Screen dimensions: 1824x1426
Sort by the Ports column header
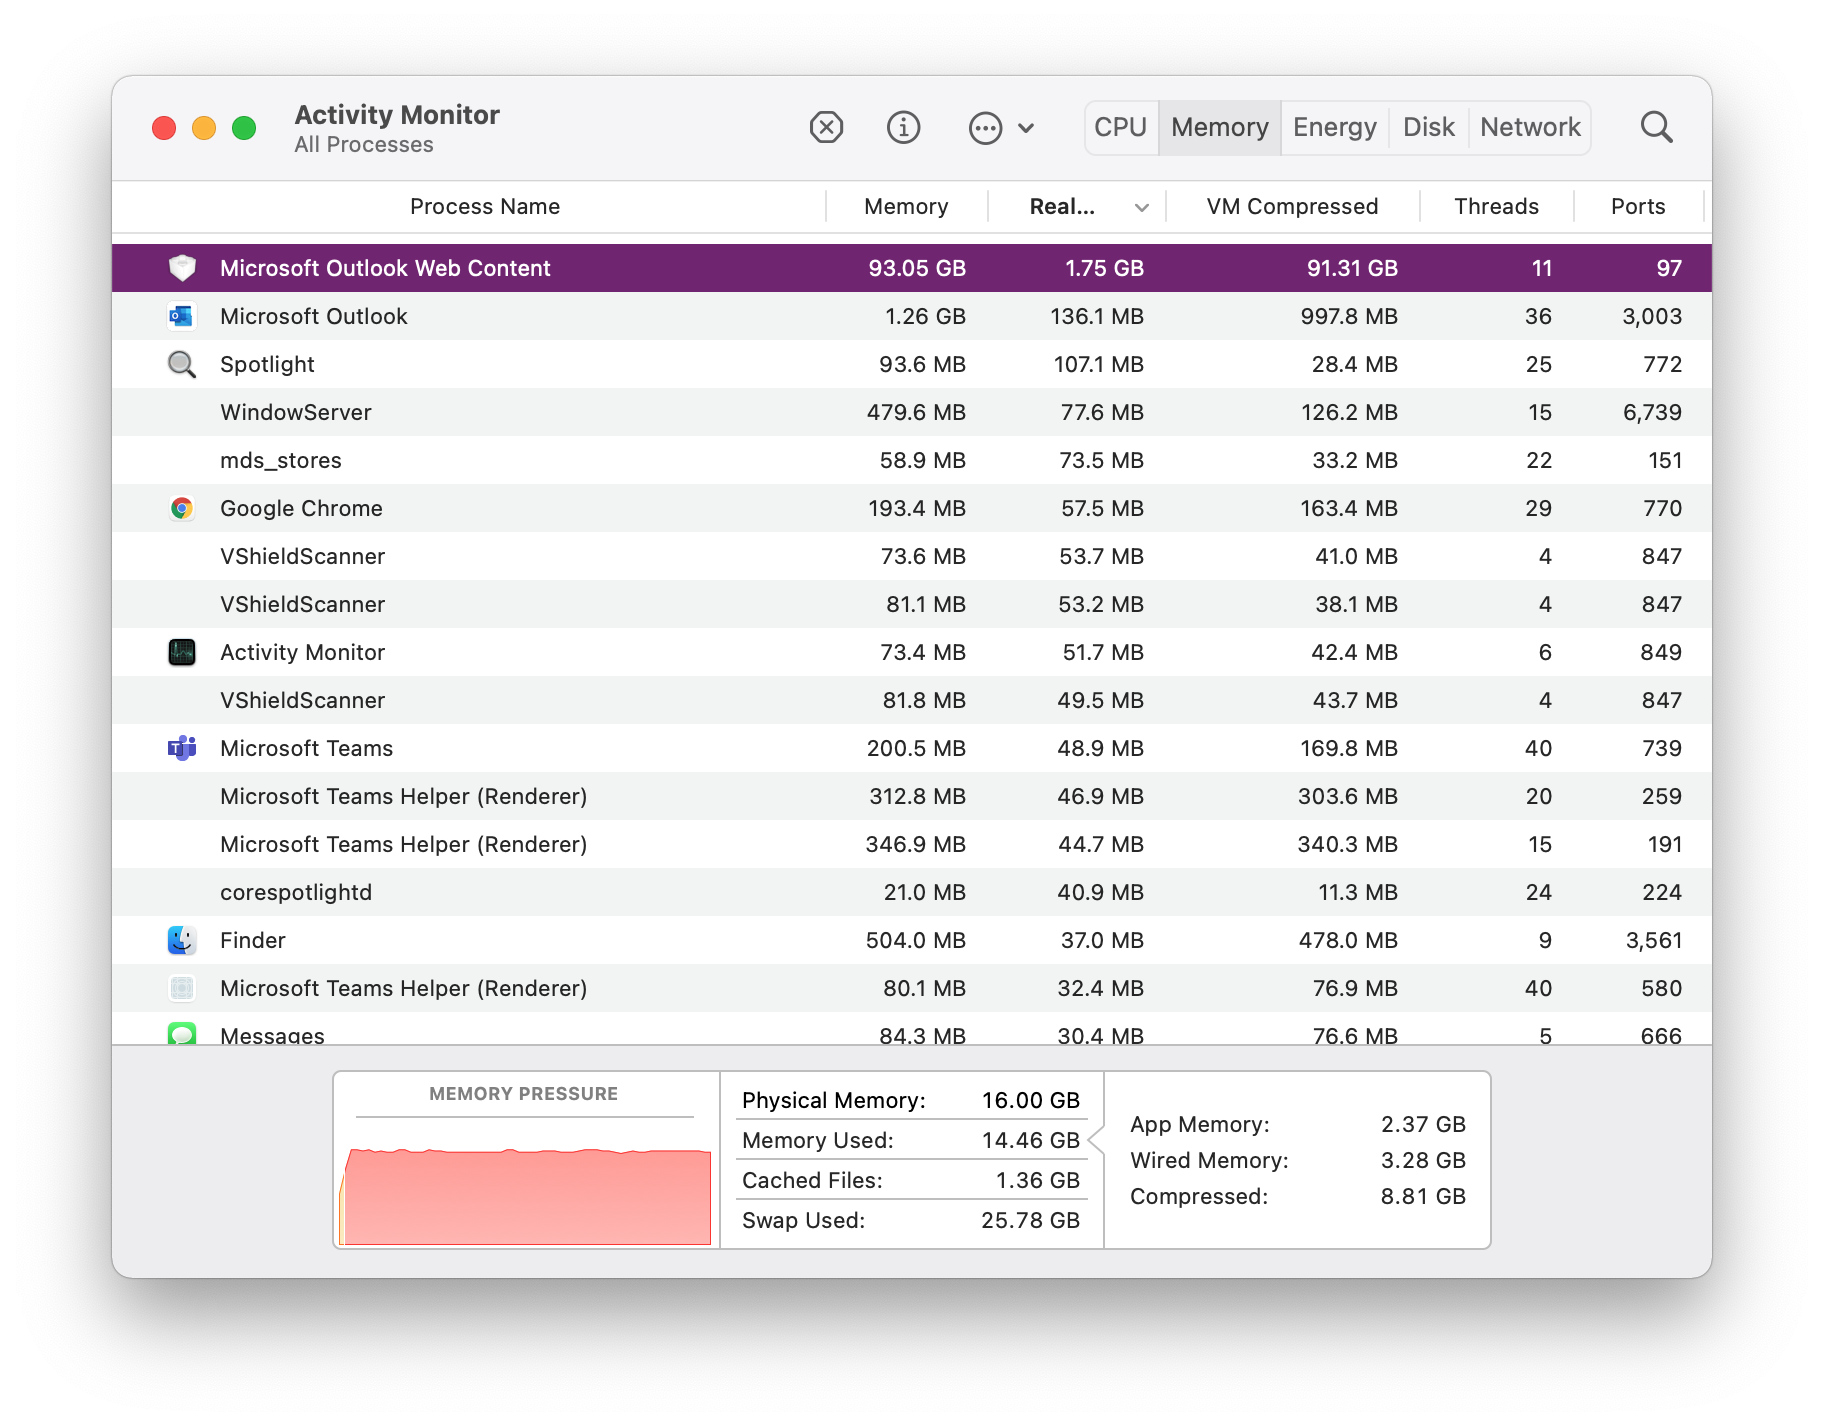point(1638,206)
